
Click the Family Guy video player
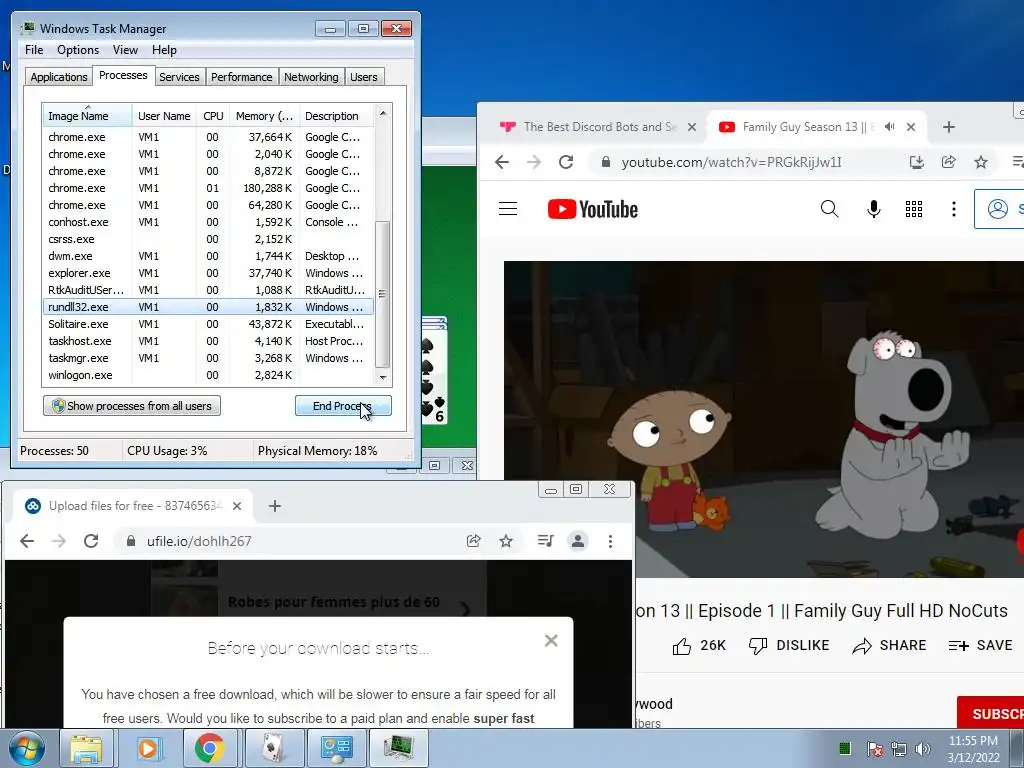(763, 419)
